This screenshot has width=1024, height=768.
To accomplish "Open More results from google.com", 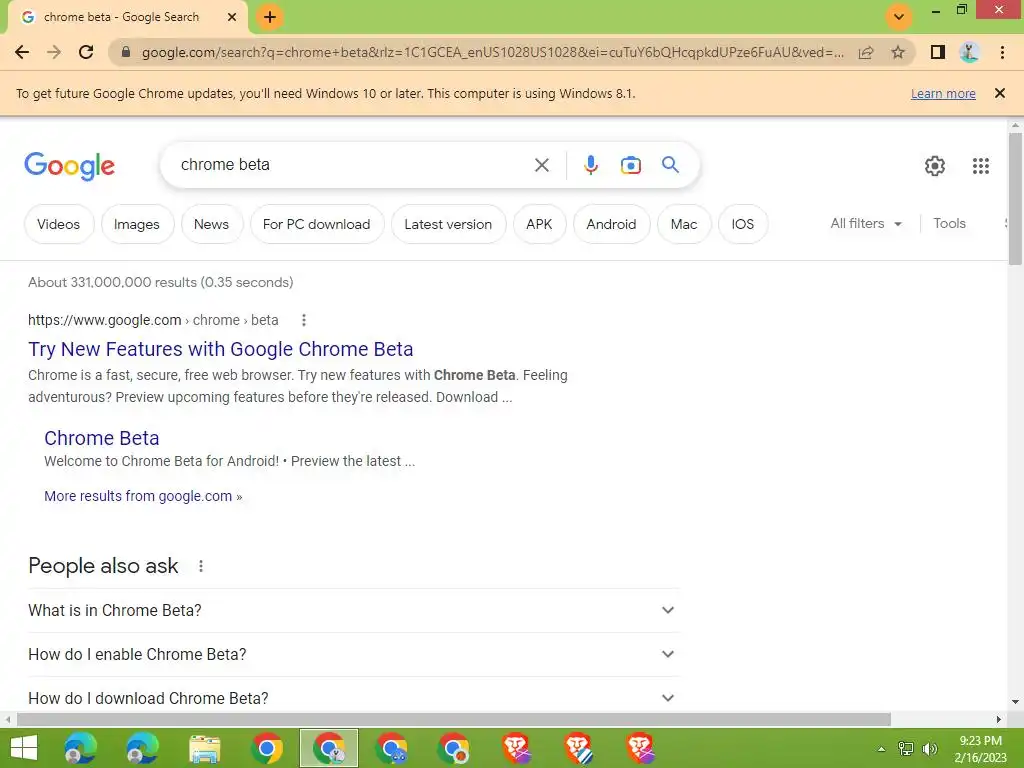I will [x=143, y=496].
